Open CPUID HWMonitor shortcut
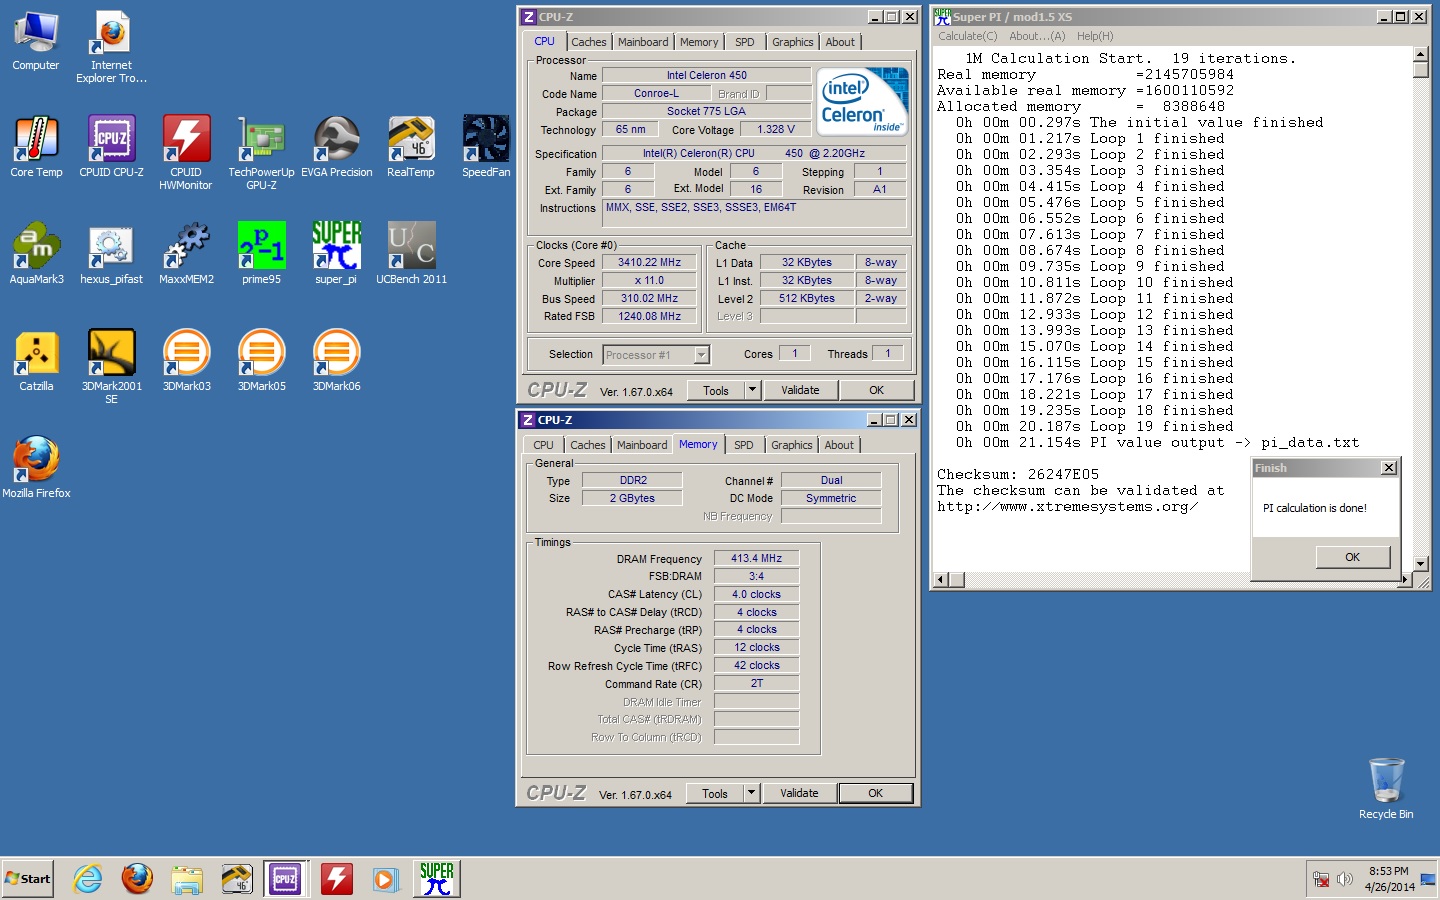The width and height of the screenshot is (1440, 900). point(186,153)
